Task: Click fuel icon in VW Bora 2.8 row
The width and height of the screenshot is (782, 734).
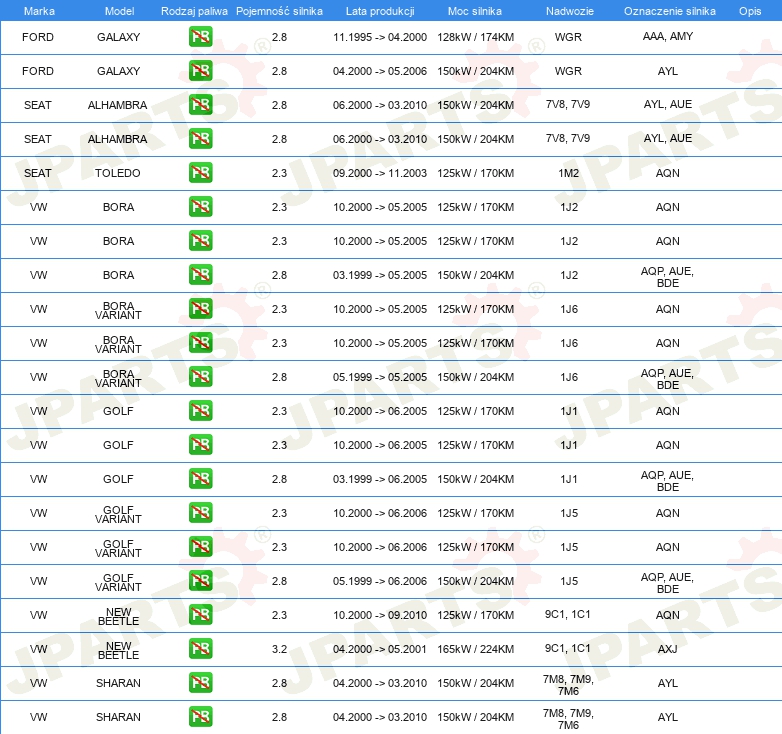Action: coord(200,275)
